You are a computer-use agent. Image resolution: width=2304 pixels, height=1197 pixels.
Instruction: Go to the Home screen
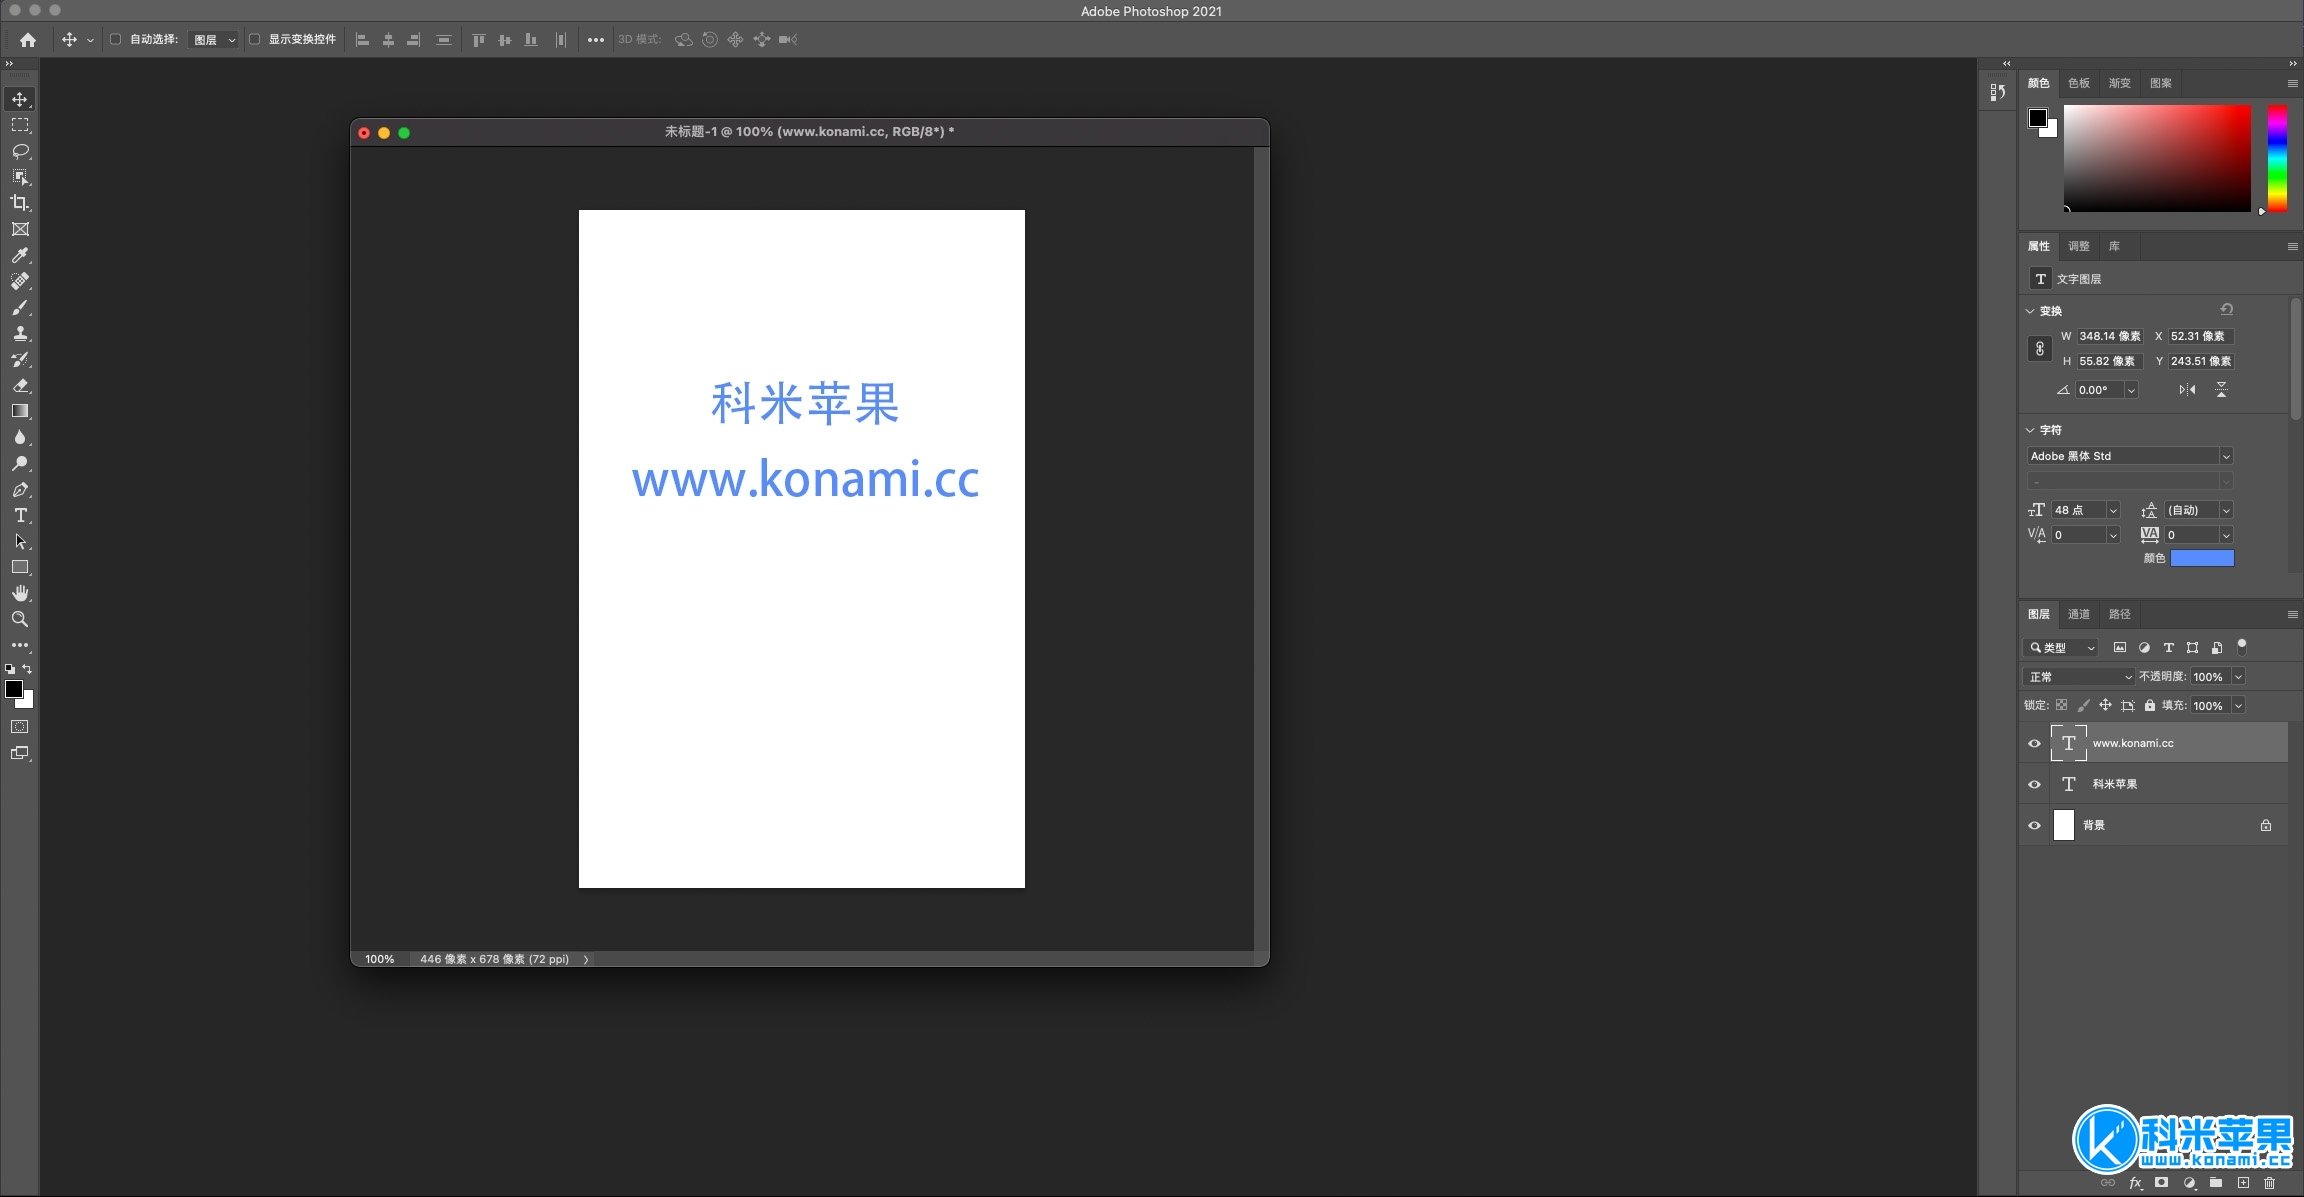[x=28, y=40]
